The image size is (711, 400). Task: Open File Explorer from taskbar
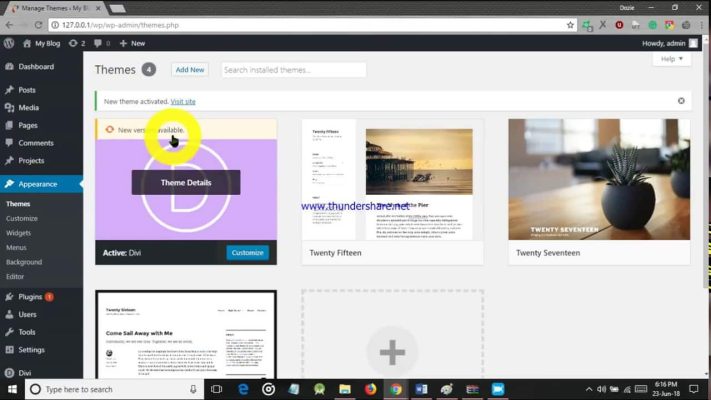(x=345, y=389)
